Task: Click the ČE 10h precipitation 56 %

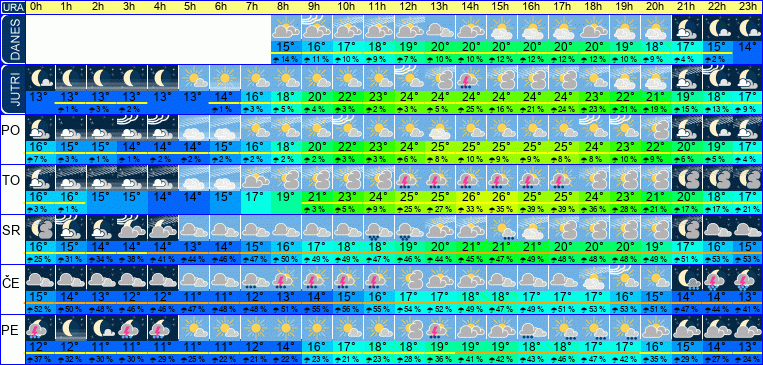Action: click(347, 309)
